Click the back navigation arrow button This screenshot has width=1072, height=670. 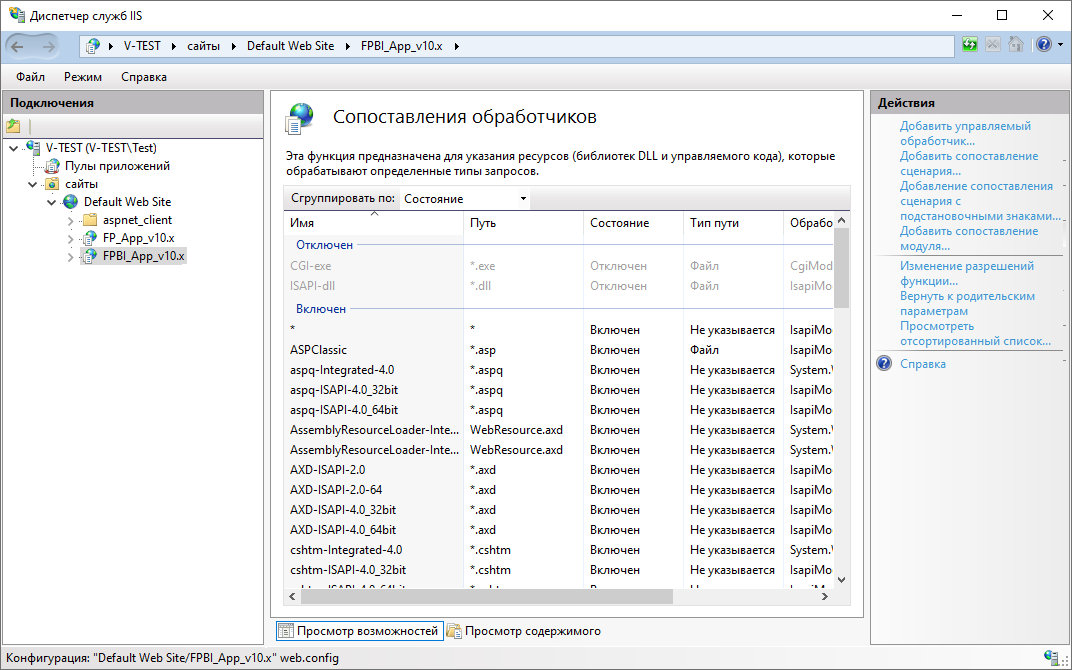pos(18,46)
